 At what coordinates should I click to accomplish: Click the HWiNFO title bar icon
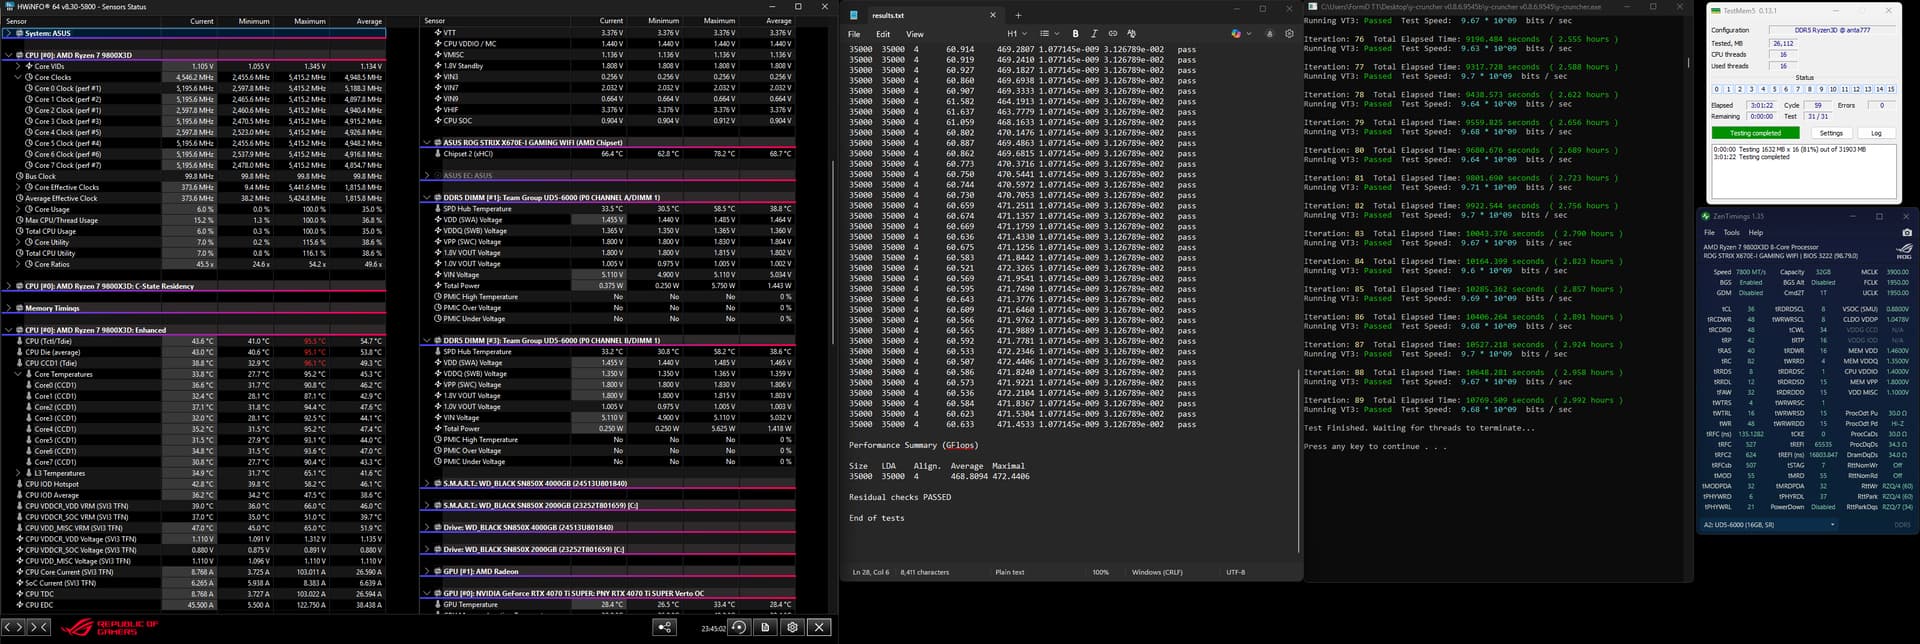tap(8, 6)
